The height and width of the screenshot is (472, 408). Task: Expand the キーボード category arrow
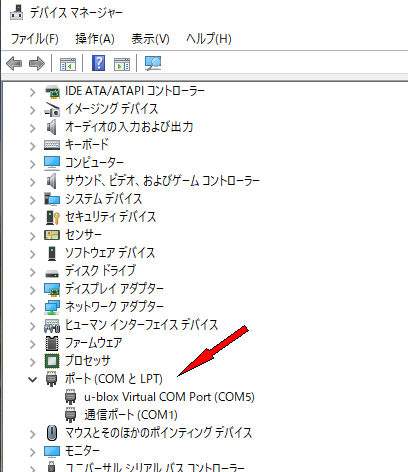(x=32, y=145)
